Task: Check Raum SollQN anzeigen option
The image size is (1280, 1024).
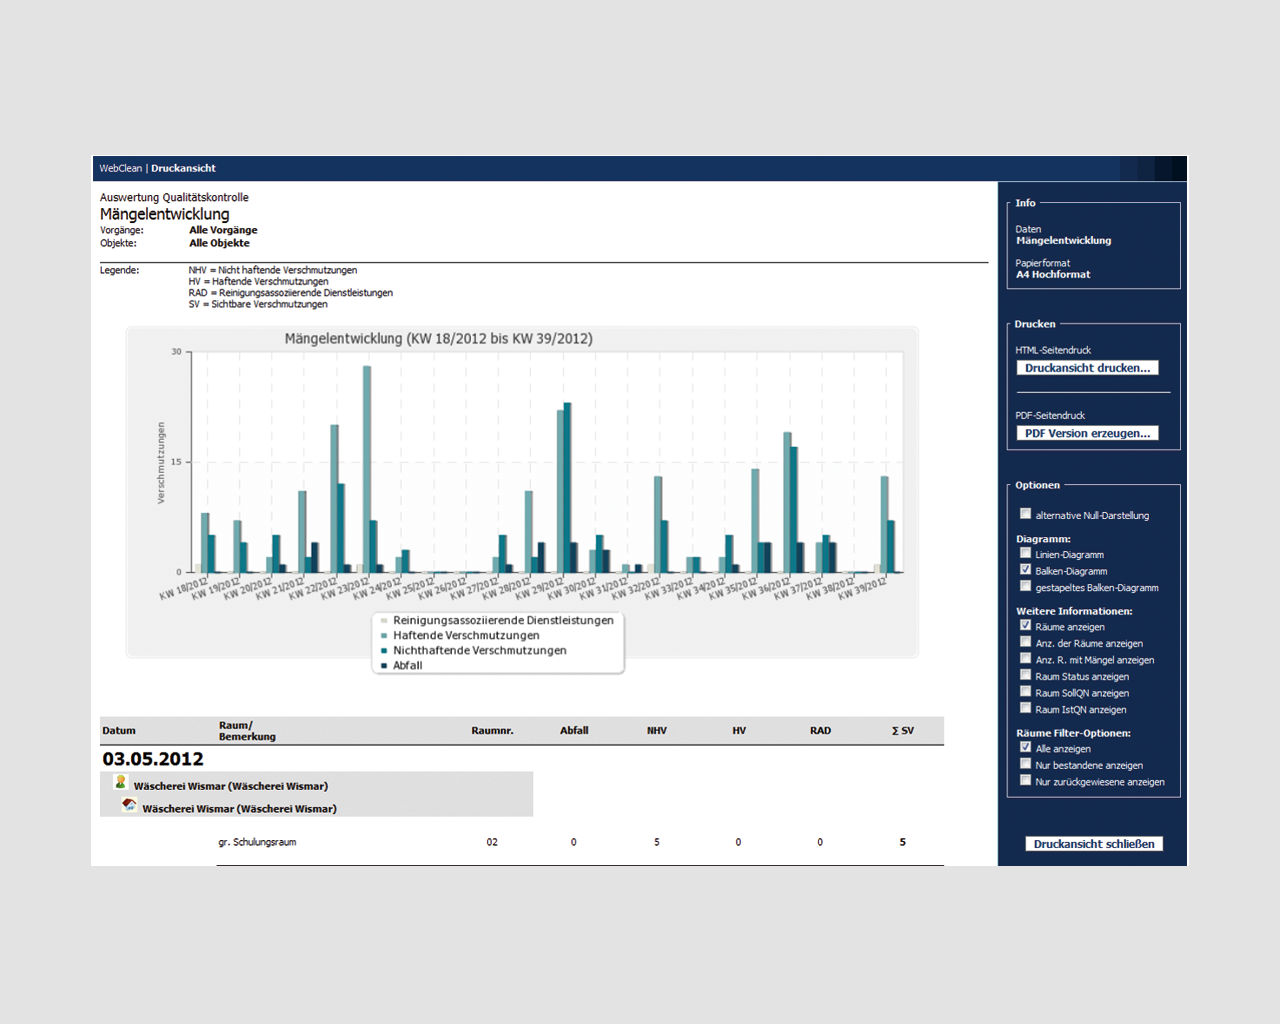Action: [x=1025, y=692]
